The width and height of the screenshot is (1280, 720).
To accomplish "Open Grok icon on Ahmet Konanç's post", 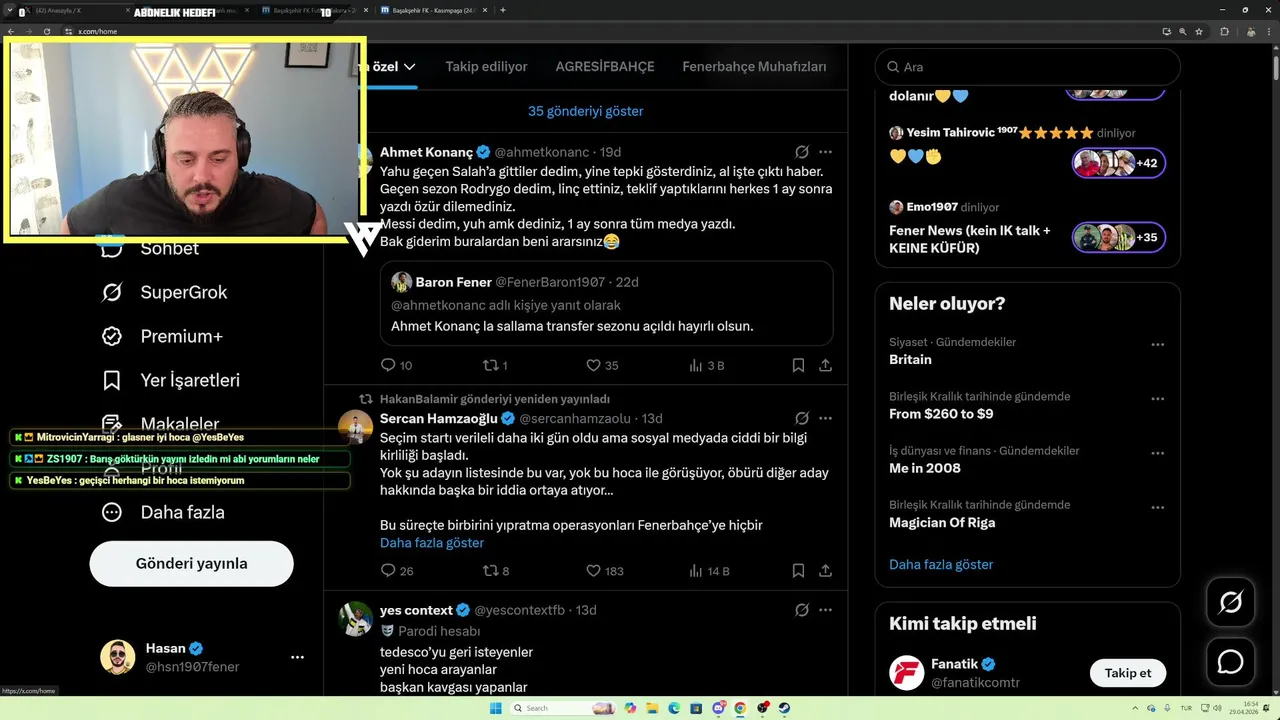I will (801, 152).
